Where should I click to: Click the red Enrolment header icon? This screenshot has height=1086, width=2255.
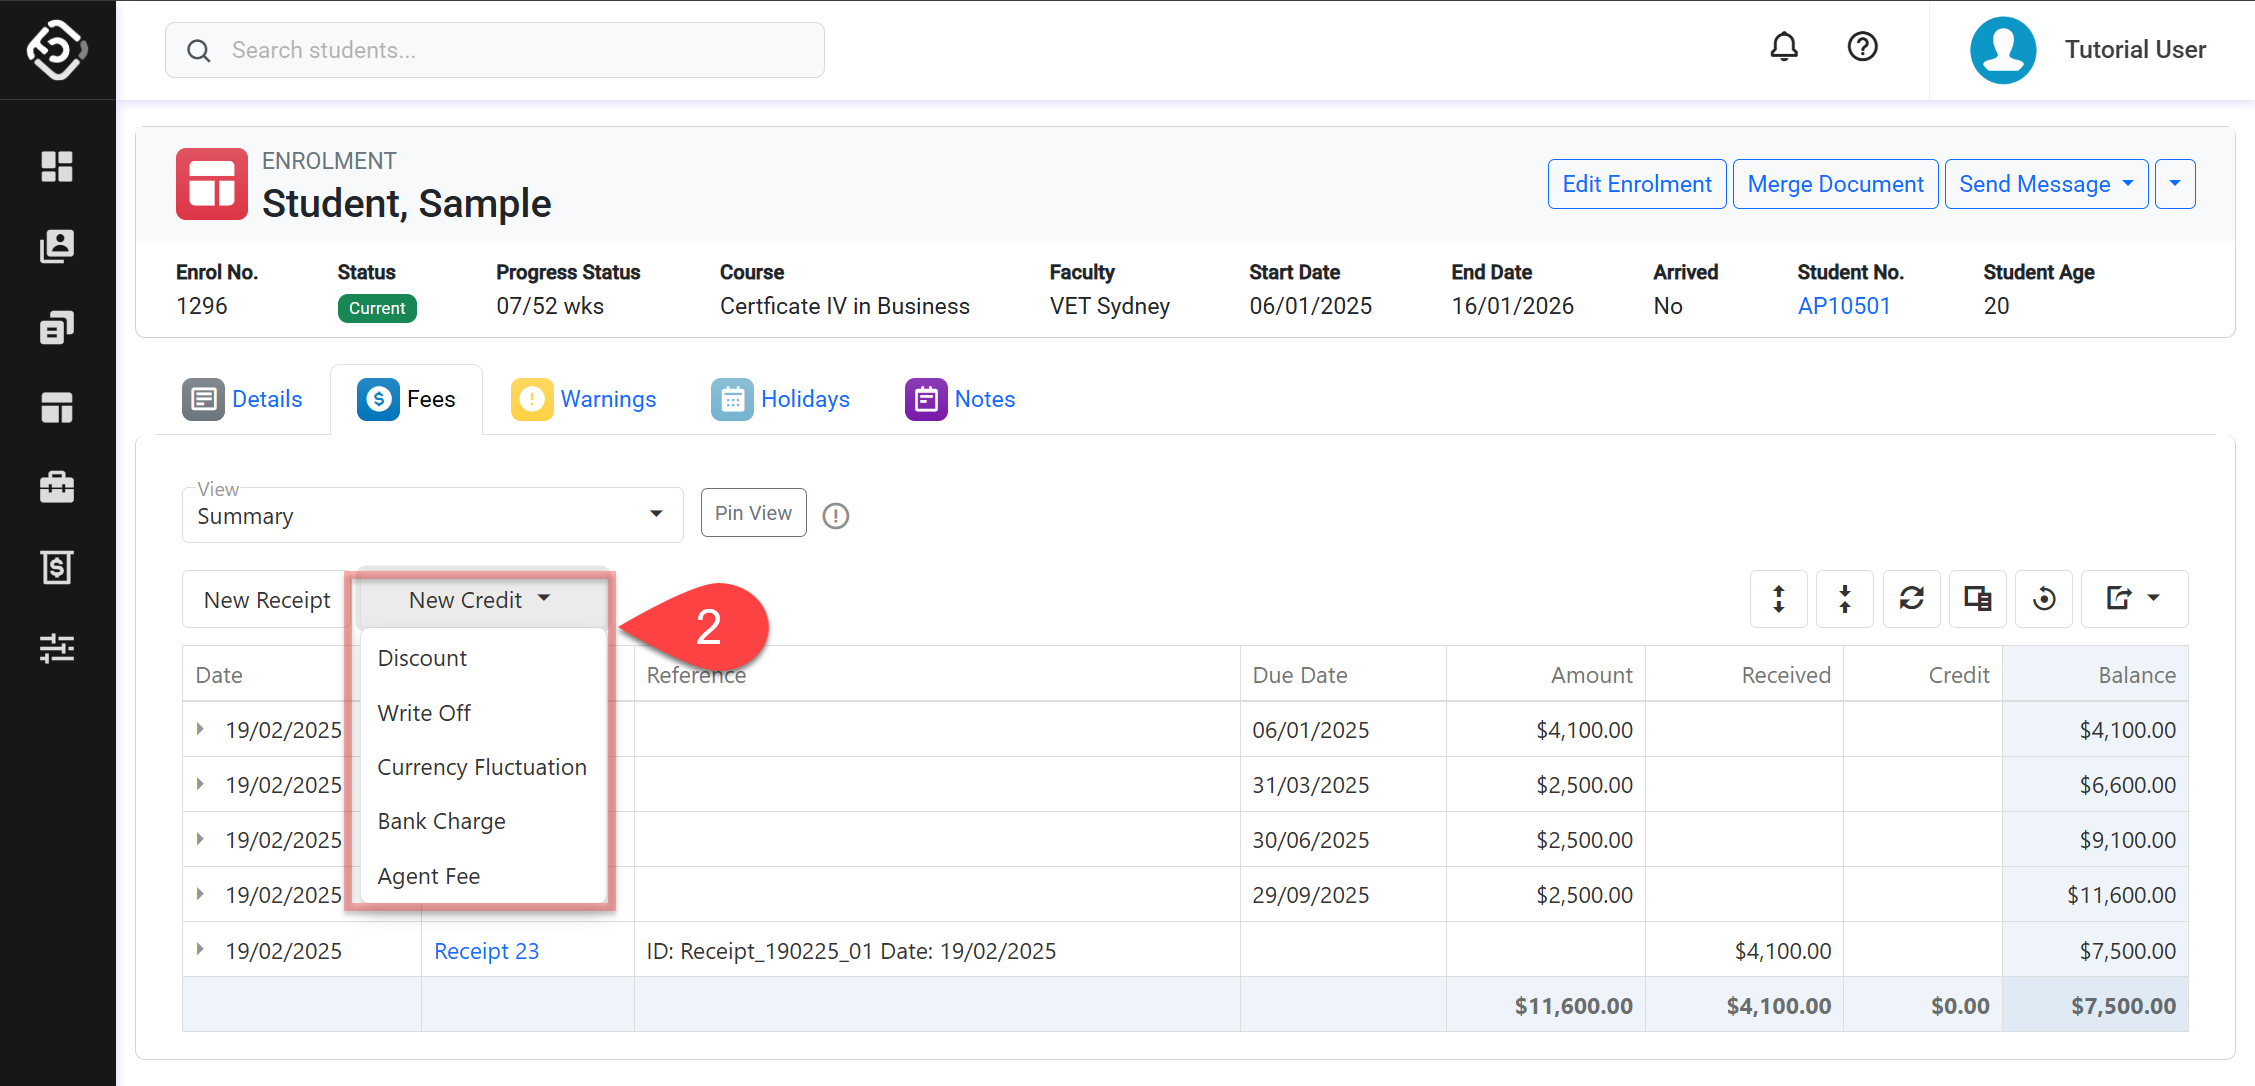coord(212,184)
